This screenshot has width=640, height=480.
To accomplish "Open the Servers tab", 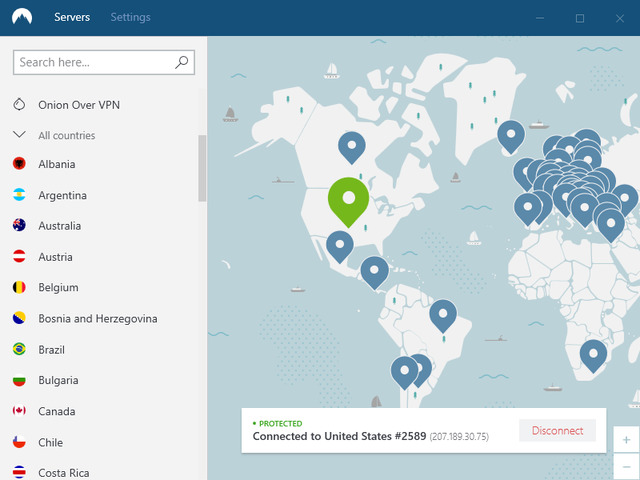I will 72,17.
